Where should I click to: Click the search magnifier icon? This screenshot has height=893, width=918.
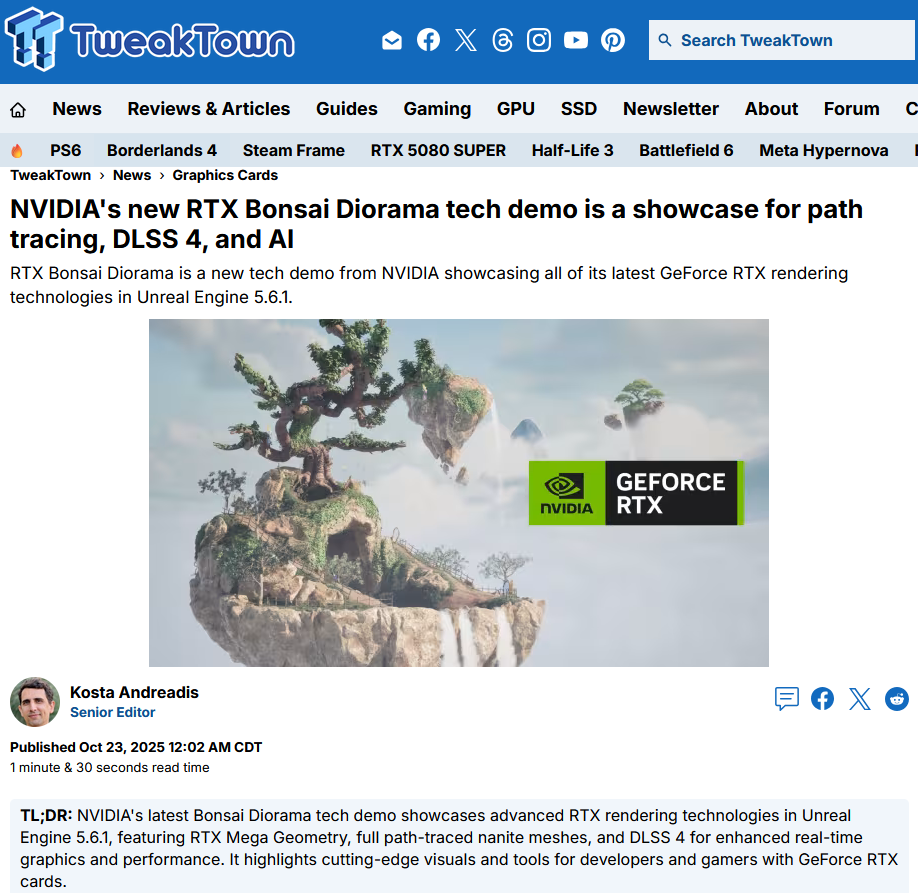(x=664, y=40)
